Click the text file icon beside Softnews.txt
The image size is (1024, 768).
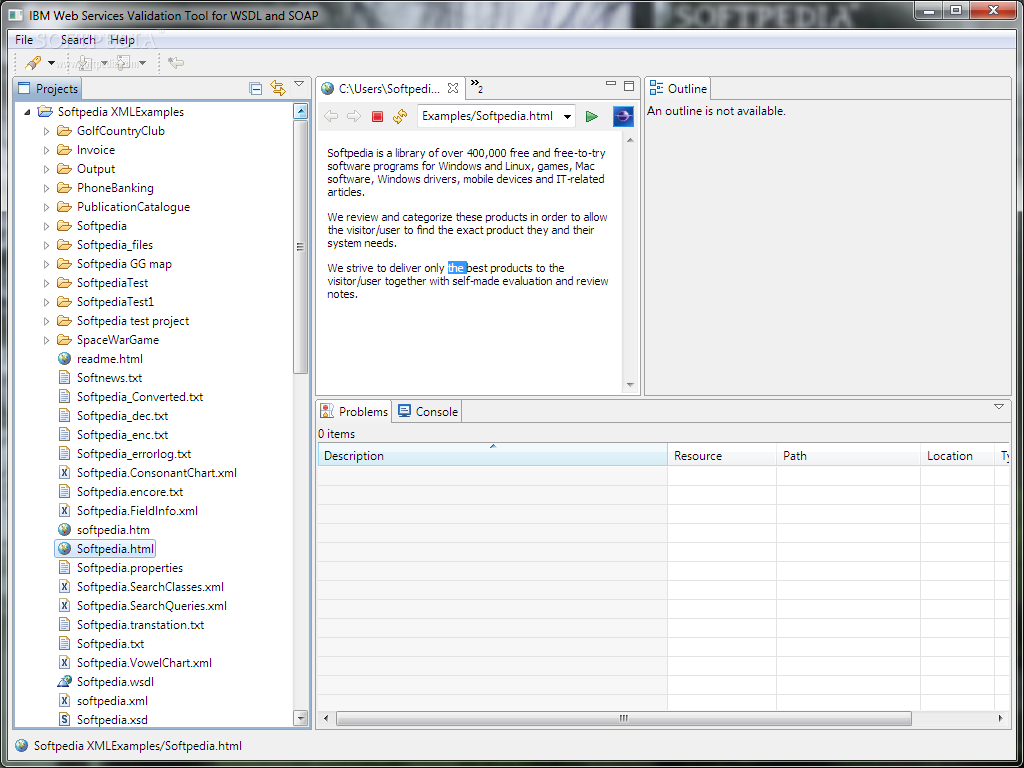tap(64, 377)
